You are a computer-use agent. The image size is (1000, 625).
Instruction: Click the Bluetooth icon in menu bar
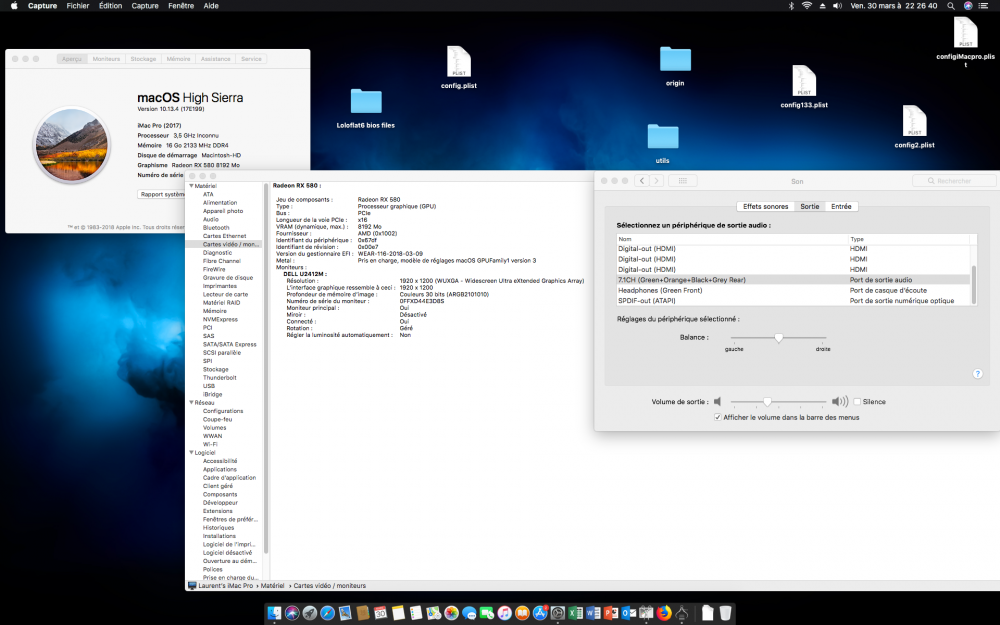(x=791, y=6)
